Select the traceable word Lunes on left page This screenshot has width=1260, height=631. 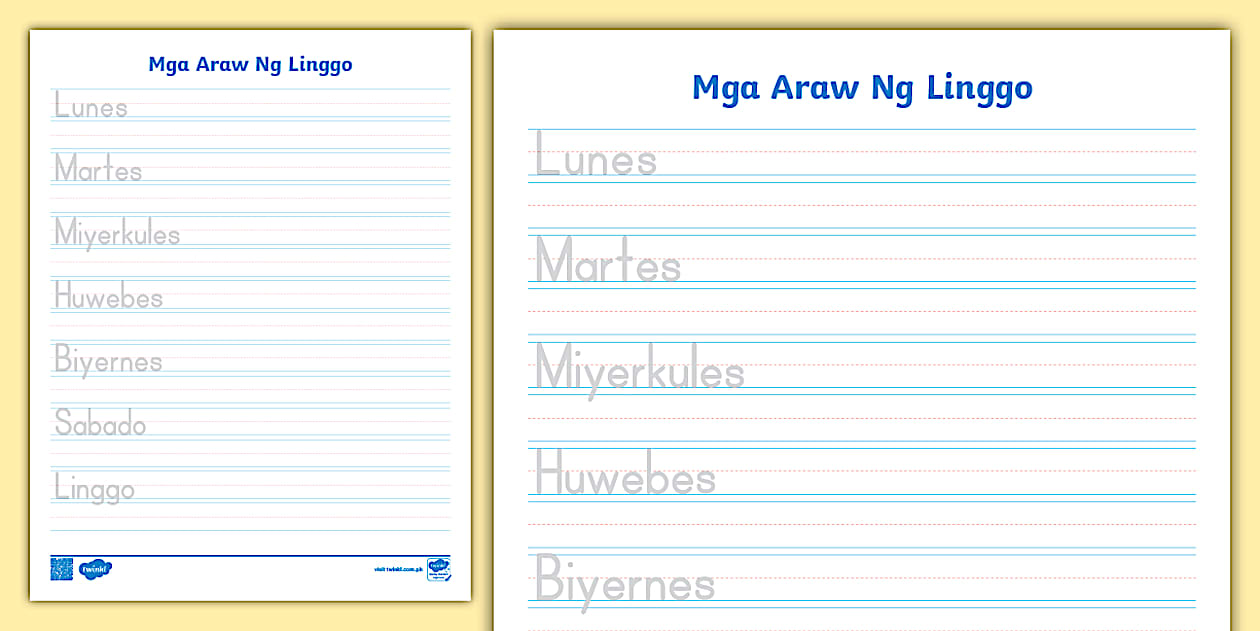(x=90, y=107)
